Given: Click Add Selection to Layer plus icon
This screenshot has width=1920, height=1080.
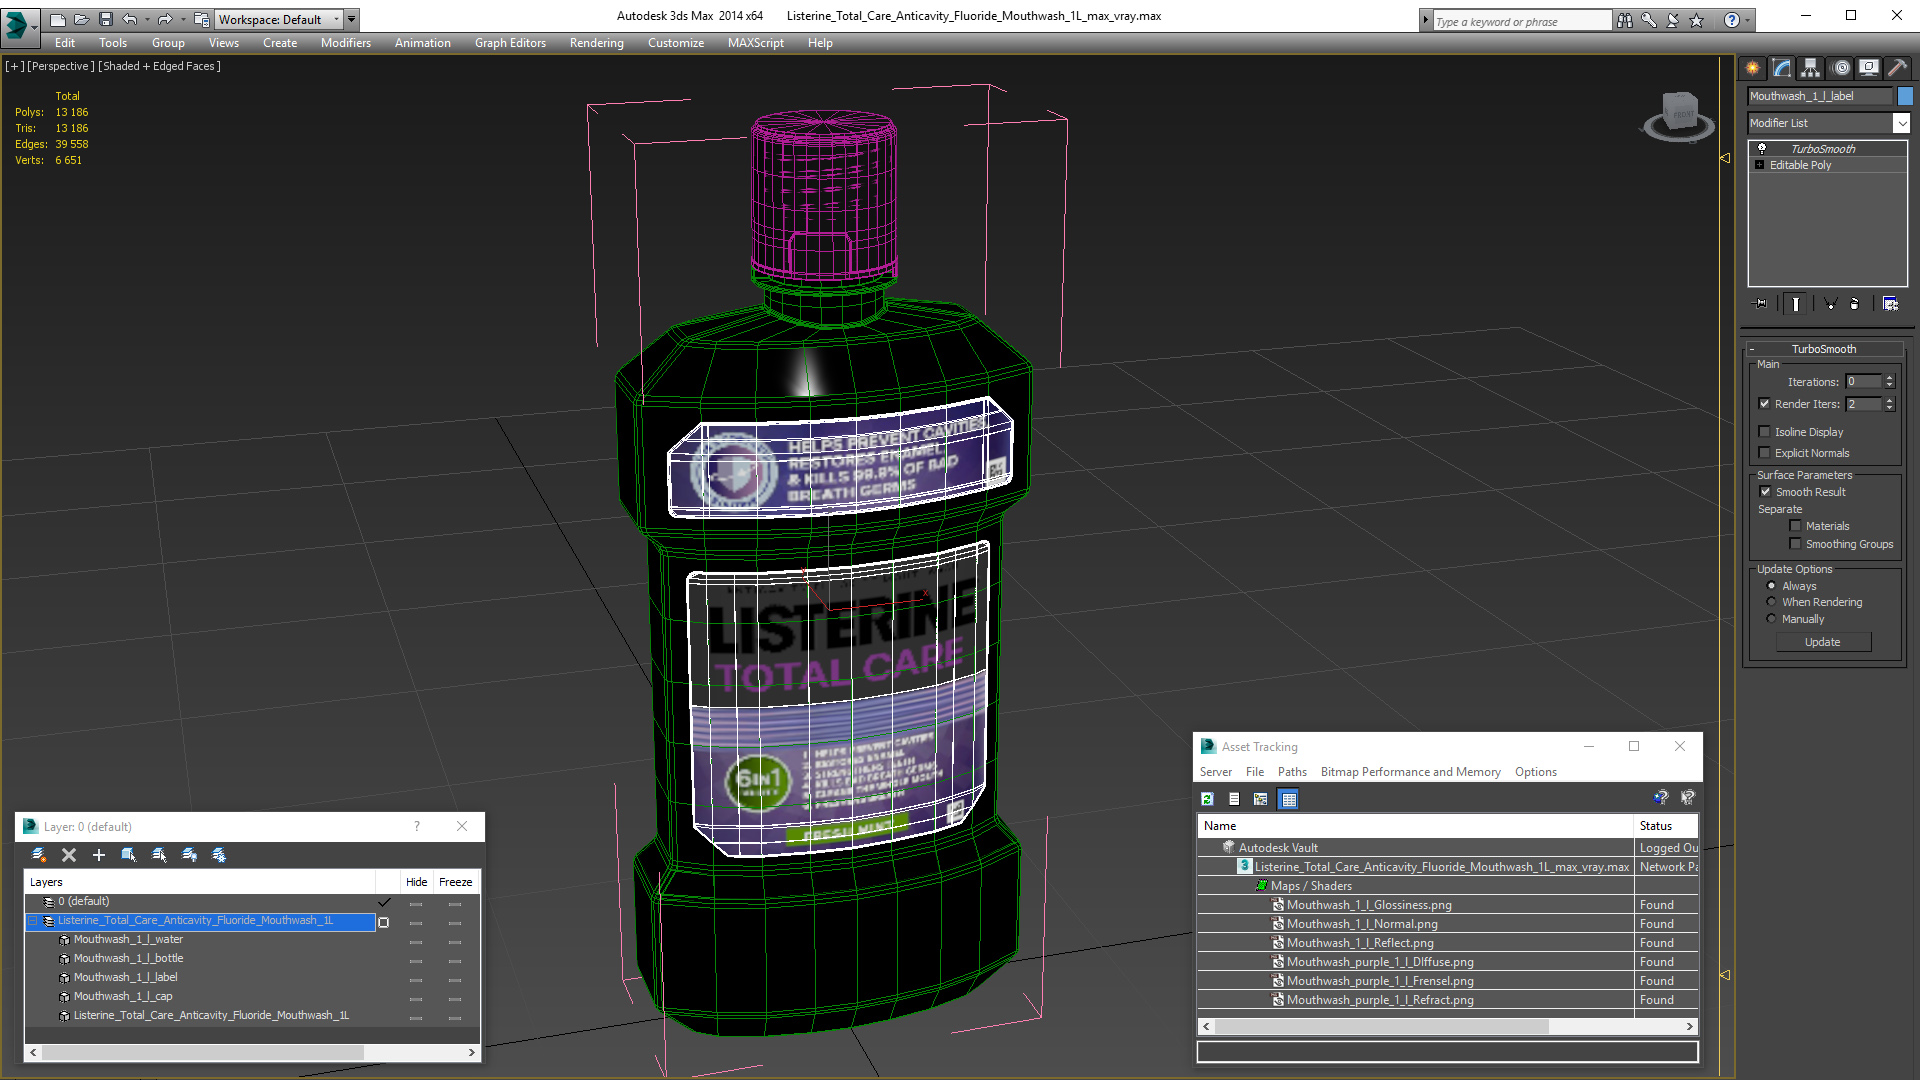Looking at the screenshot, I should coord(99,855).
